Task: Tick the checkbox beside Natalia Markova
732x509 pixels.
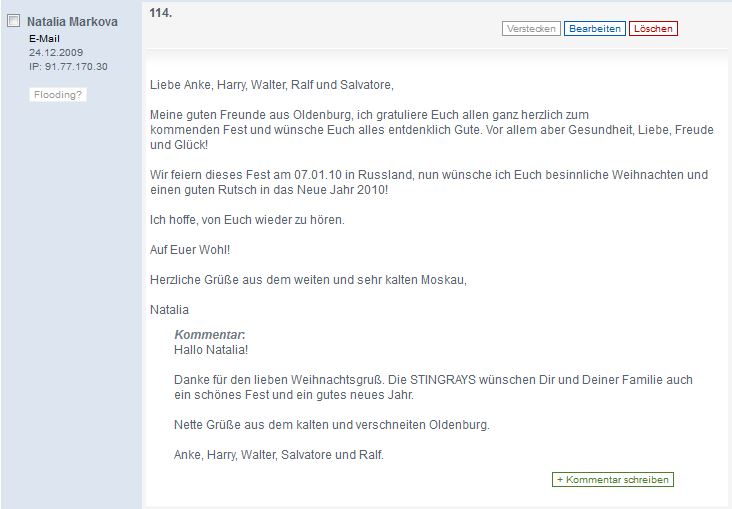Action: pos(14,21)
